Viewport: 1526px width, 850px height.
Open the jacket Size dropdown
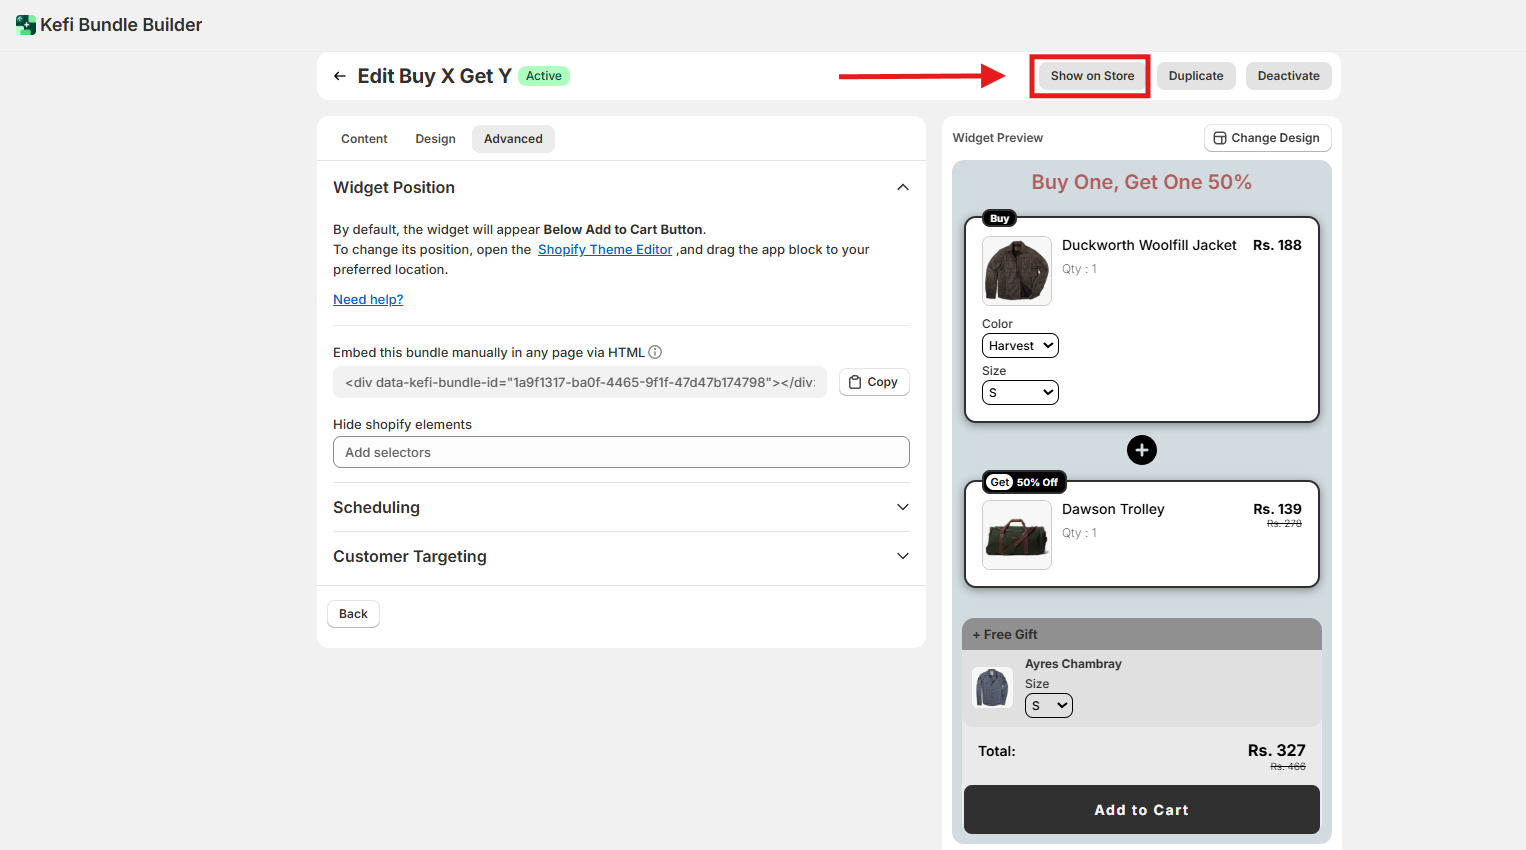point(1020,393)
